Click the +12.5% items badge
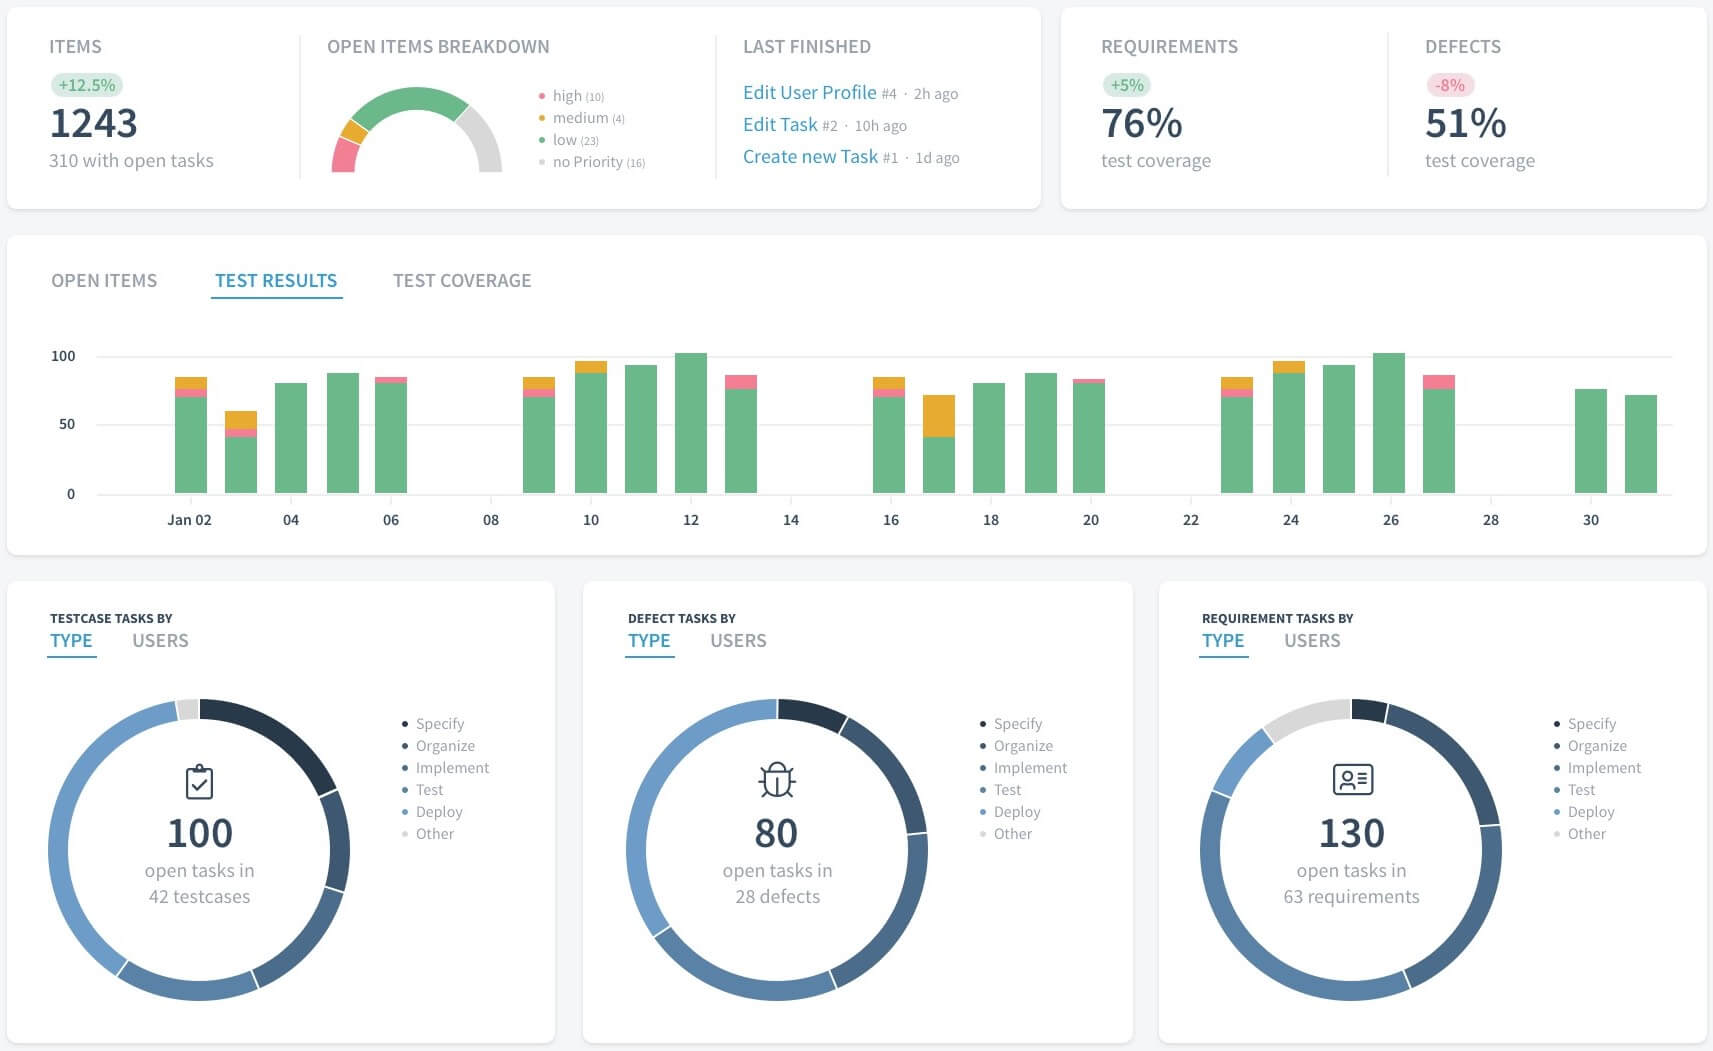 pyautogui.click(x=87, y=85)
